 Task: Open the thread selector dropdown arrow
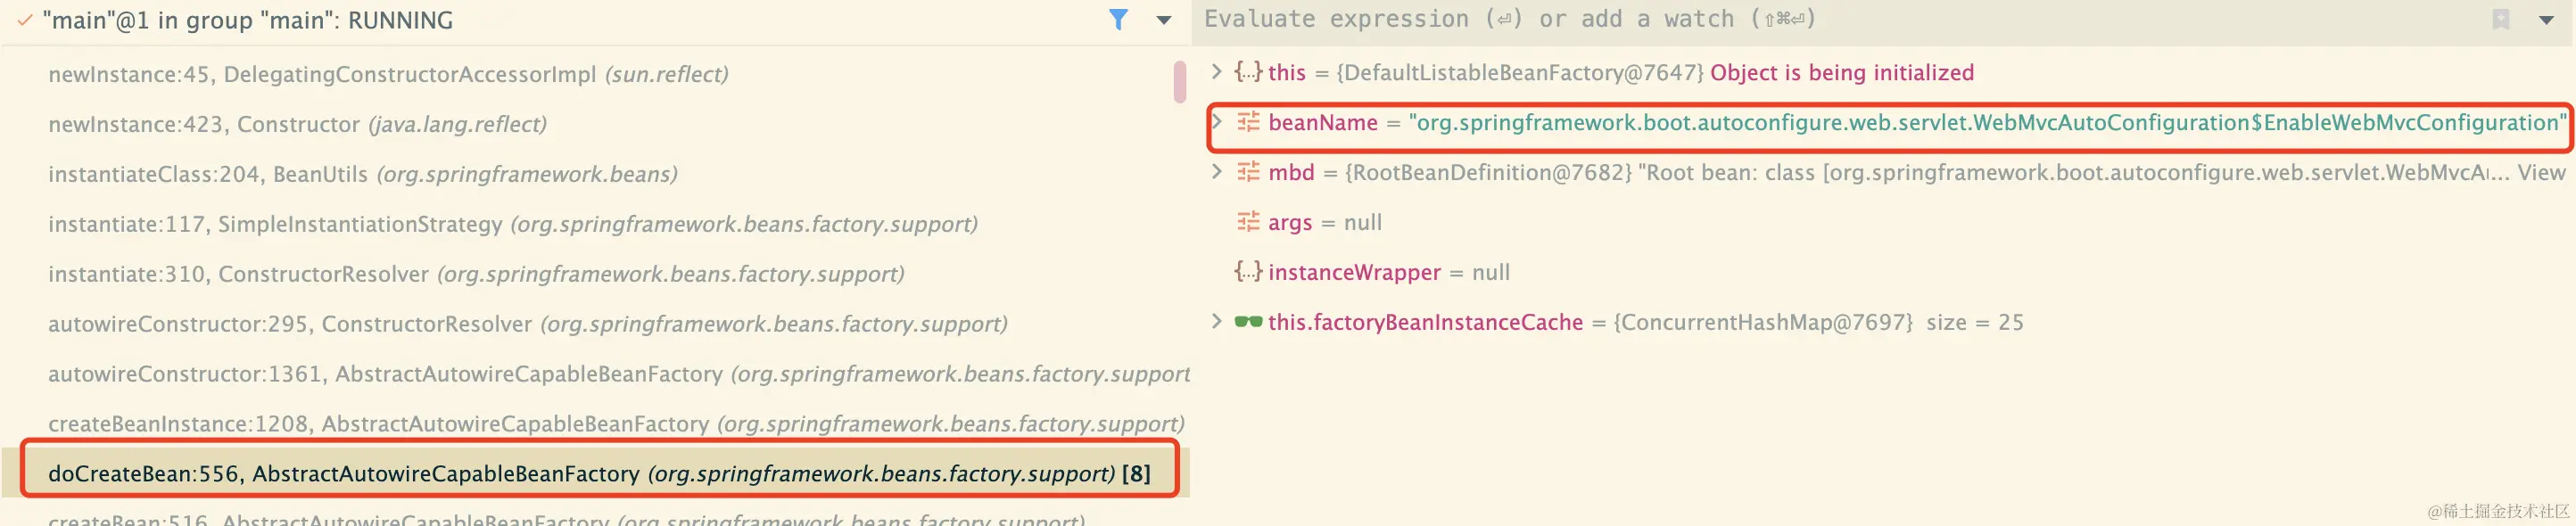click(x=1163, y=20)
